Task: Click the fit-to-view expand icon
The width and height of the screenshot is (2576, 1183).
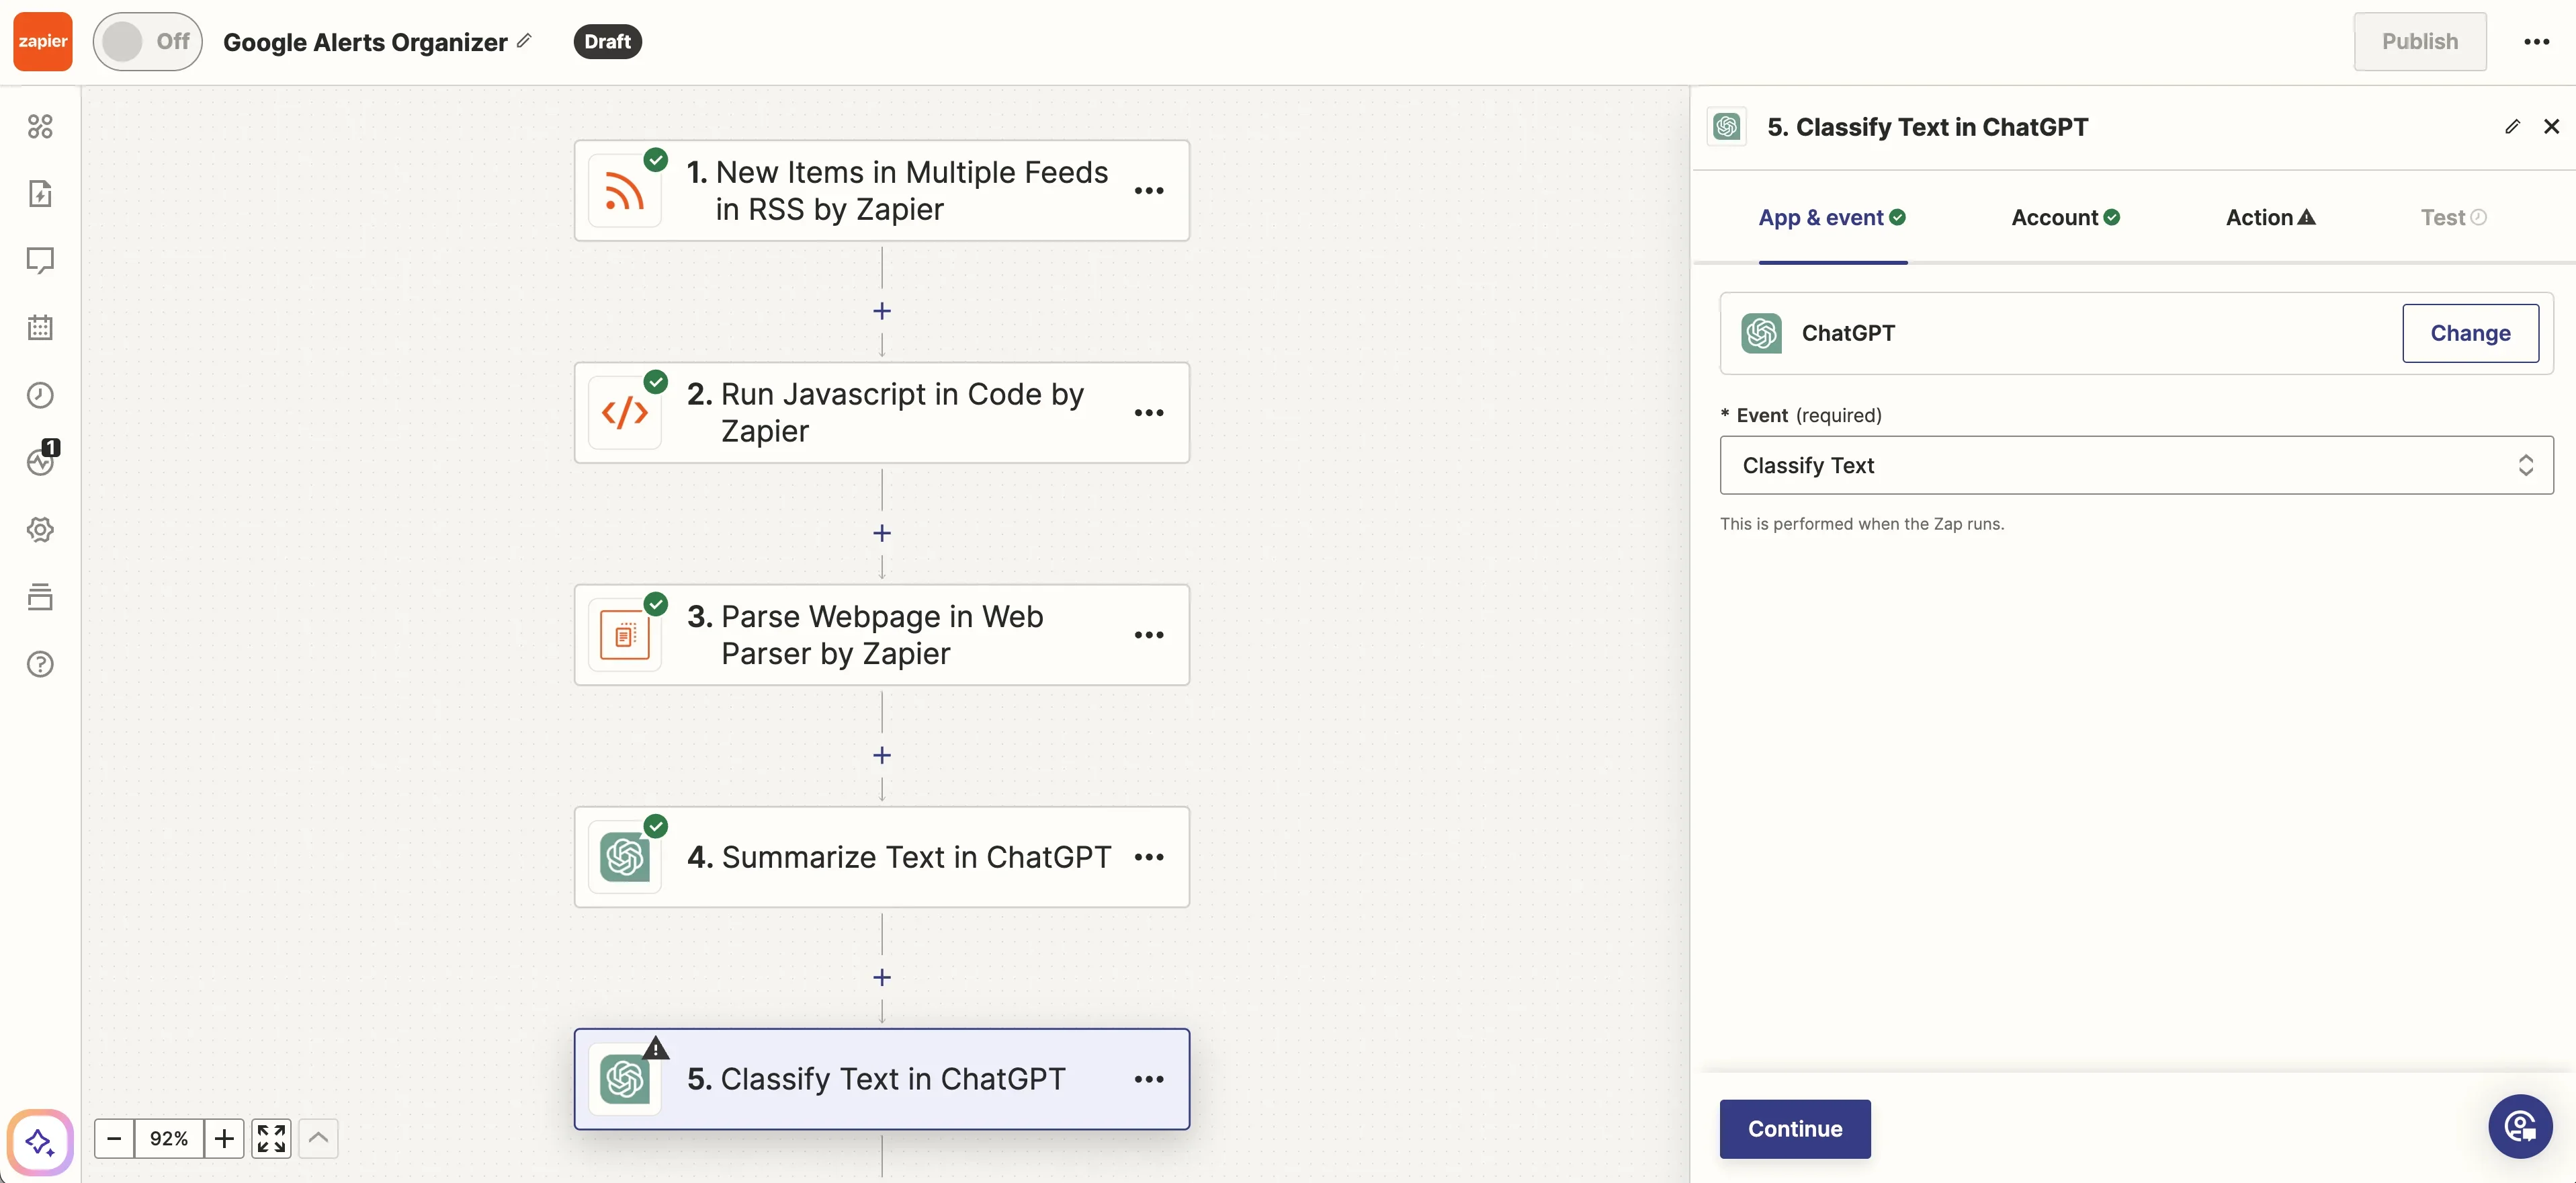Action: (x=271, y=1138)
